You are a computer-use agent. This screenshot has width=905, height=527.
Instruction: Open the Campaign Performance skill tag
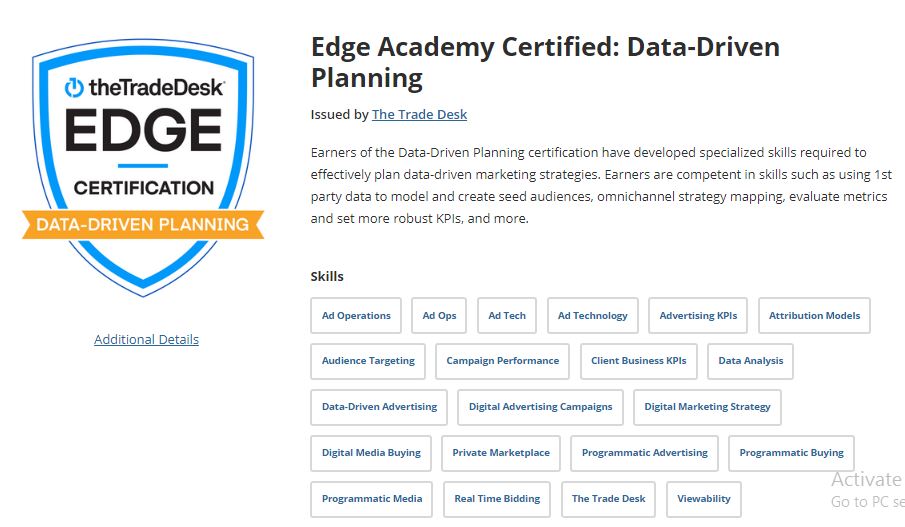coord(502,361)
